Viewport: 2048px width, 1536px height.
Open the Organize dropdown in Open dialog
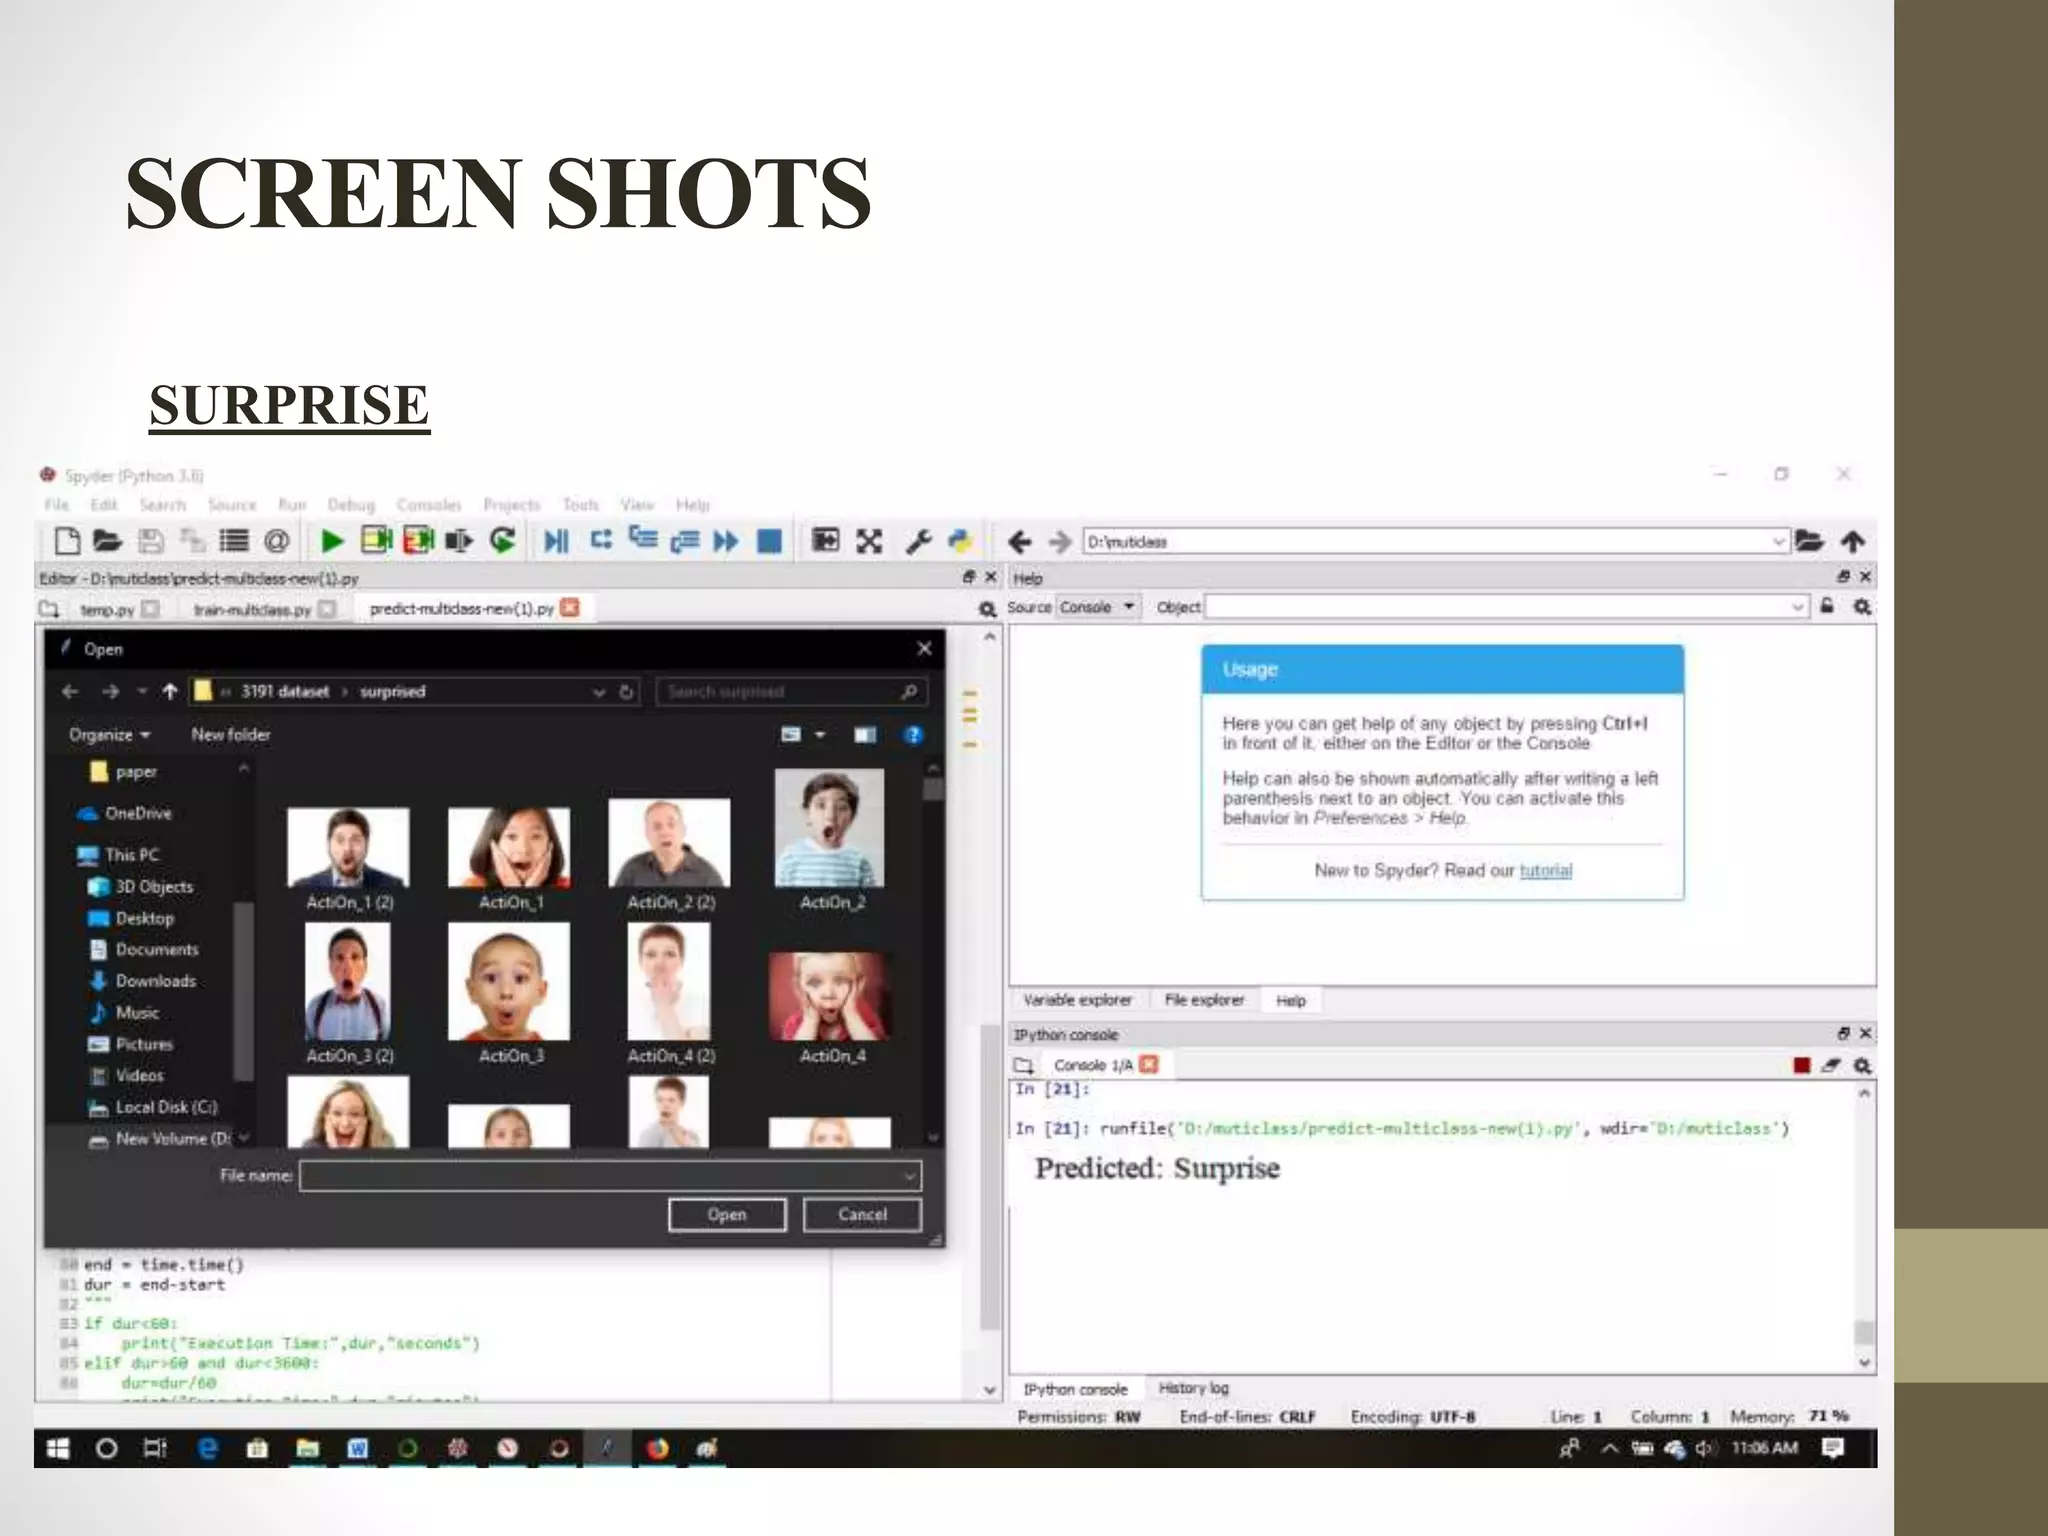click(109, 735)
